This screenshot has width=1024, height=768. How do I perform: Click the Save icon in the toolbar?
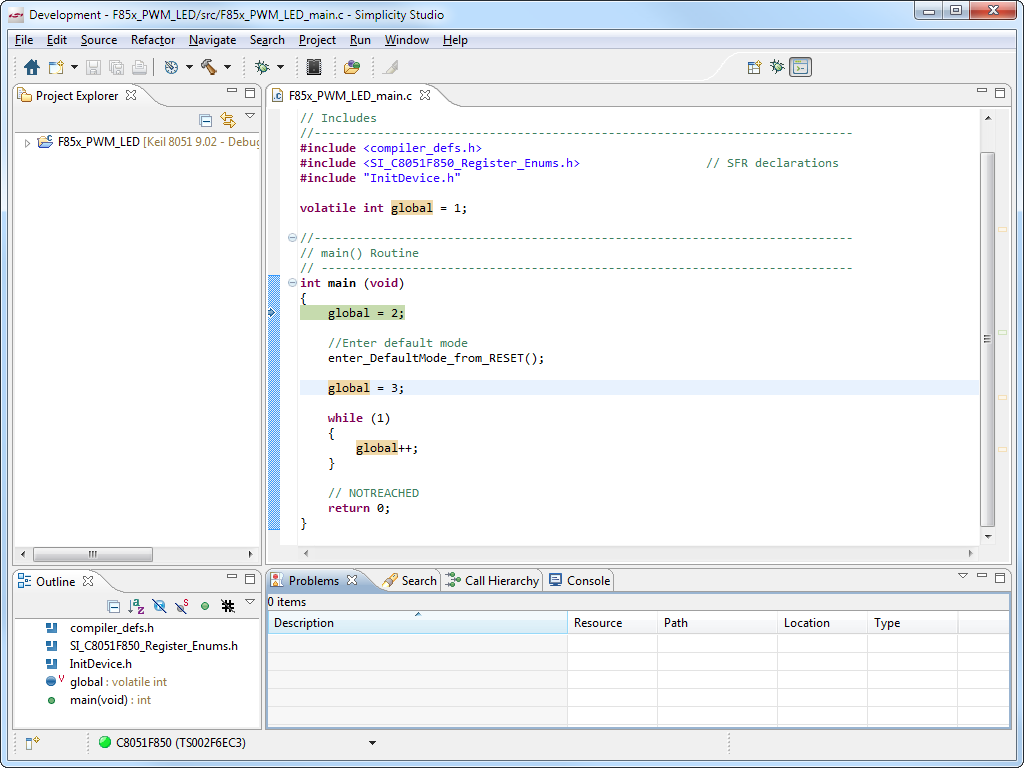tap(92, 67)
